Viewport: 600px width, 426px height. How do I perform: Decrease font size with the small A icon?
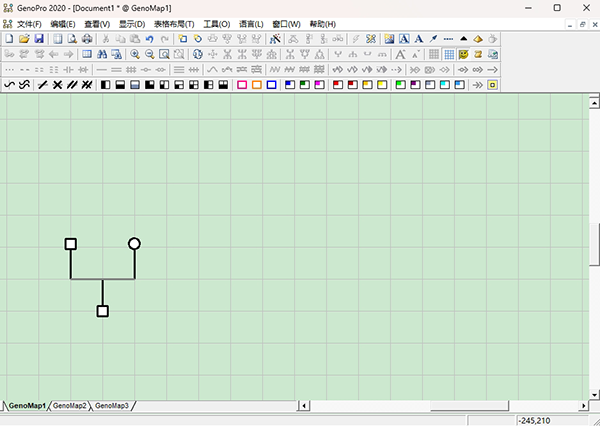(x=416, y=54)
